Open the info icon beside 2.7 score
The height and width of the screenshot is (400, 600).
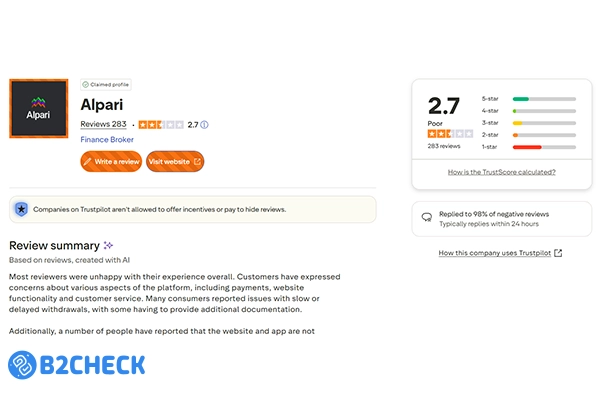[204, 125]
